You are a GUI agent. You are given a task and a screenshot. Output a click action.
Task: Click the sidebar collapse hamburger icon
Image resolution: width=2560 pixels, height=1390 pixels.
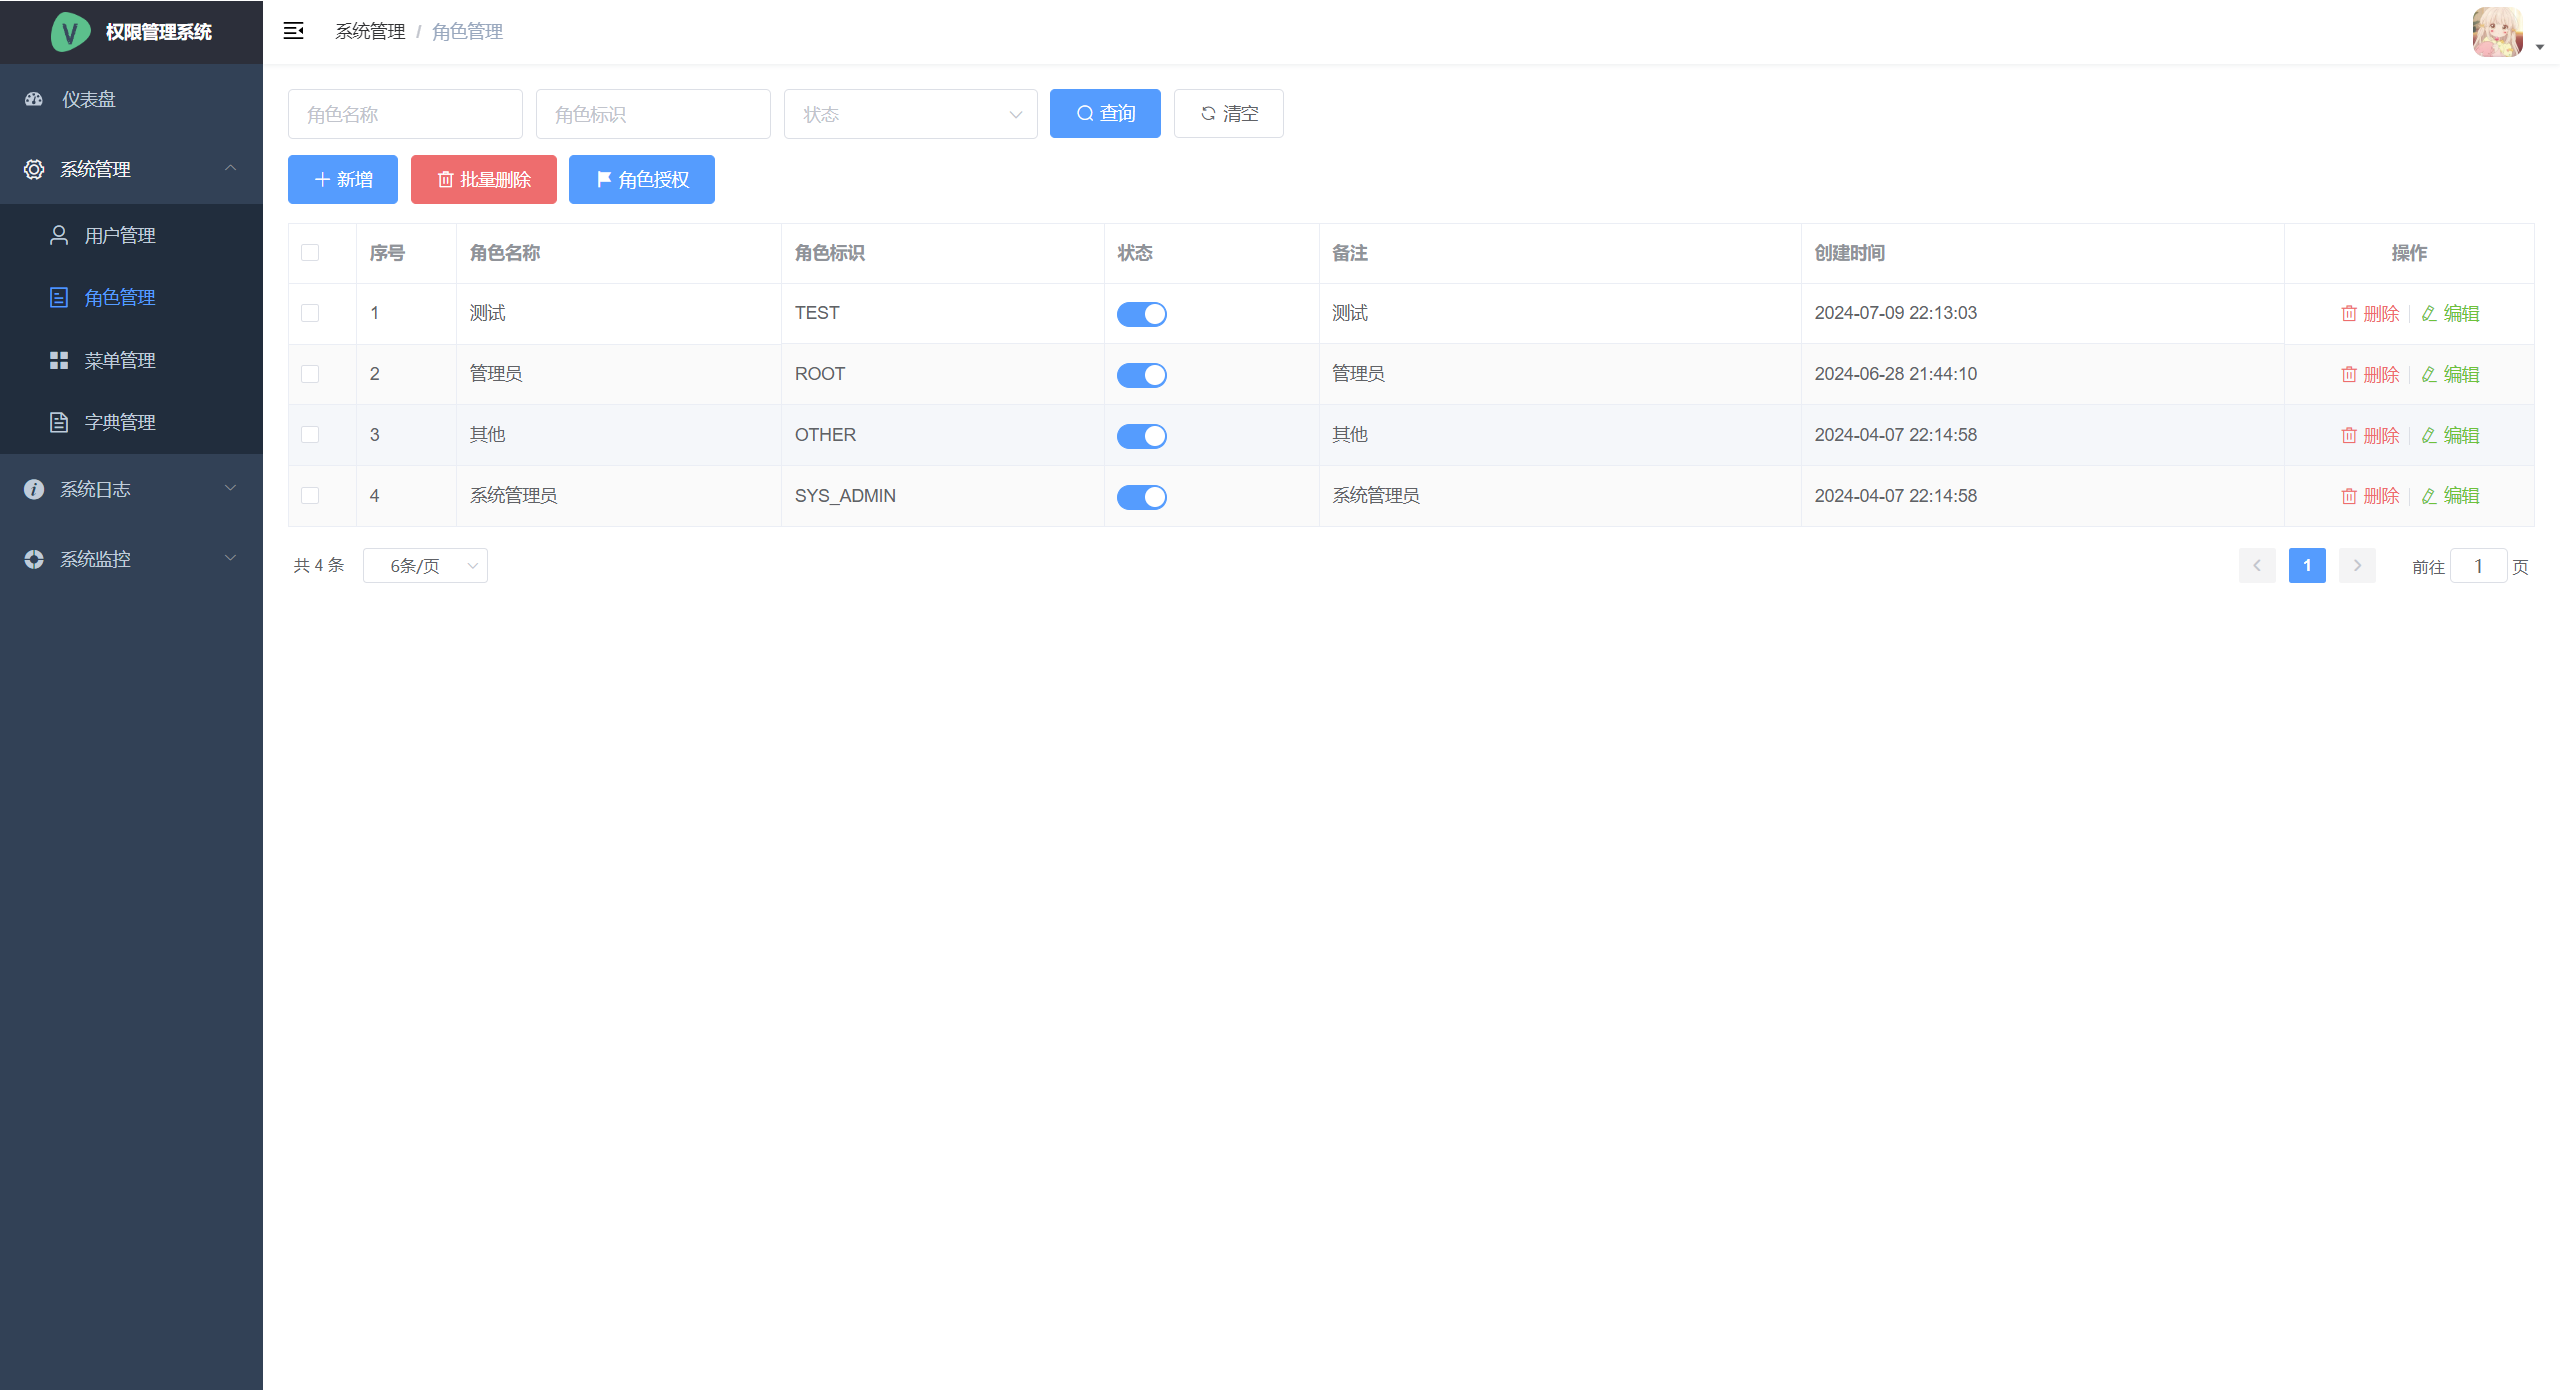click(x=293, y=31)
